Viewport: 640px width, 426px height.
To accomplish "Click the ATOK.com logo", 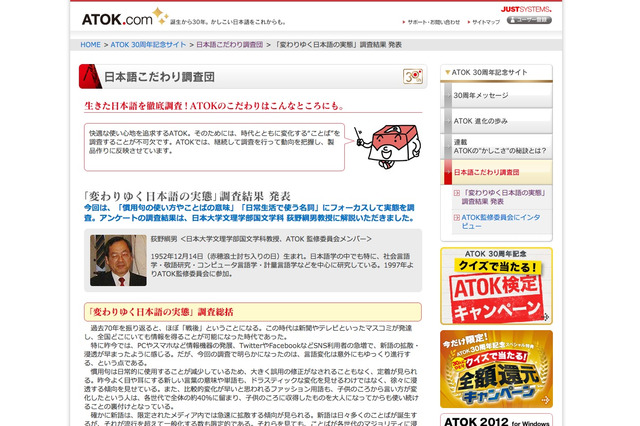I will 125,17.
